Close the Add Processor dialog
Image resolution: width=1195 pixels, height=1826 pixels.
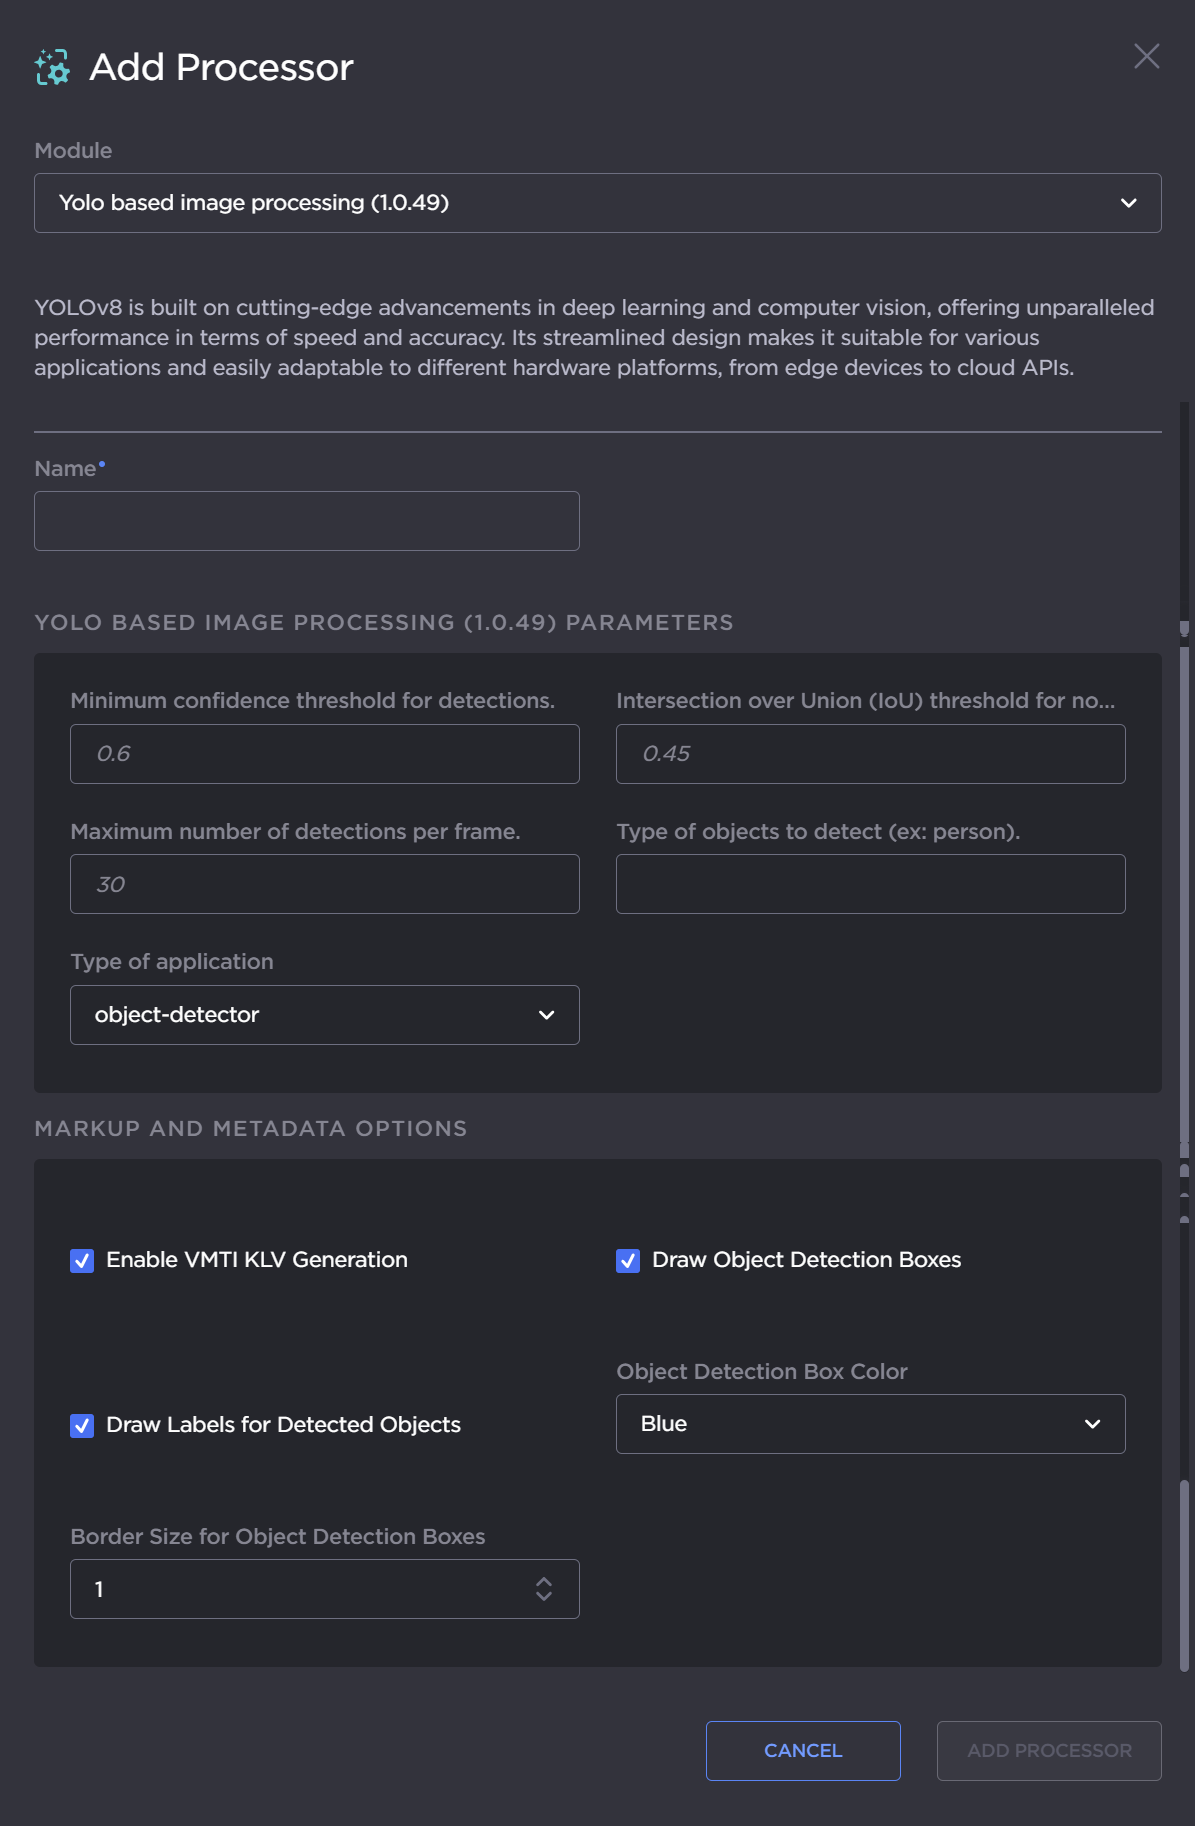point(1146,56)
